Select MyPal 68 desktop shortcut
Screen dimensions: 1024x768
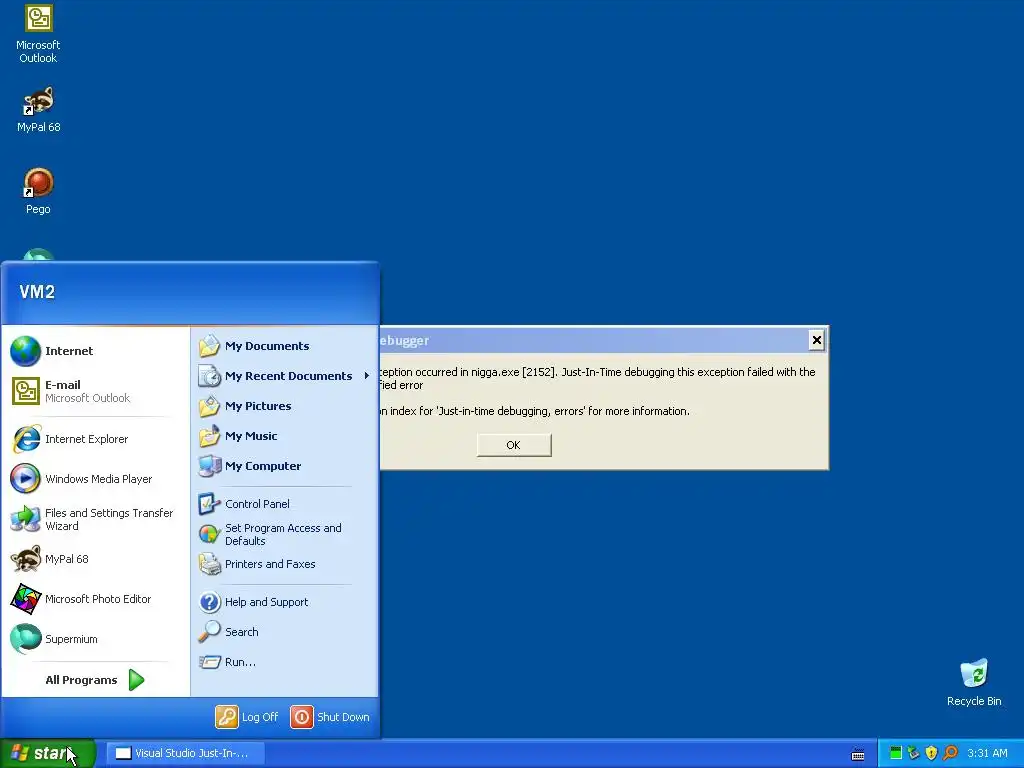click(x=39, y=110)
